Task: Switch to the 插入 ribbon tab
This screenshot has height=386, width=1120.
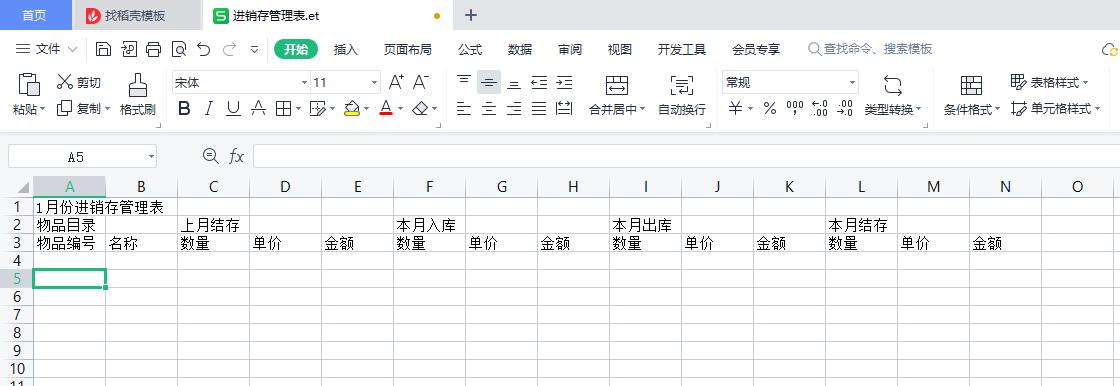Action: [x=346, y=49]
